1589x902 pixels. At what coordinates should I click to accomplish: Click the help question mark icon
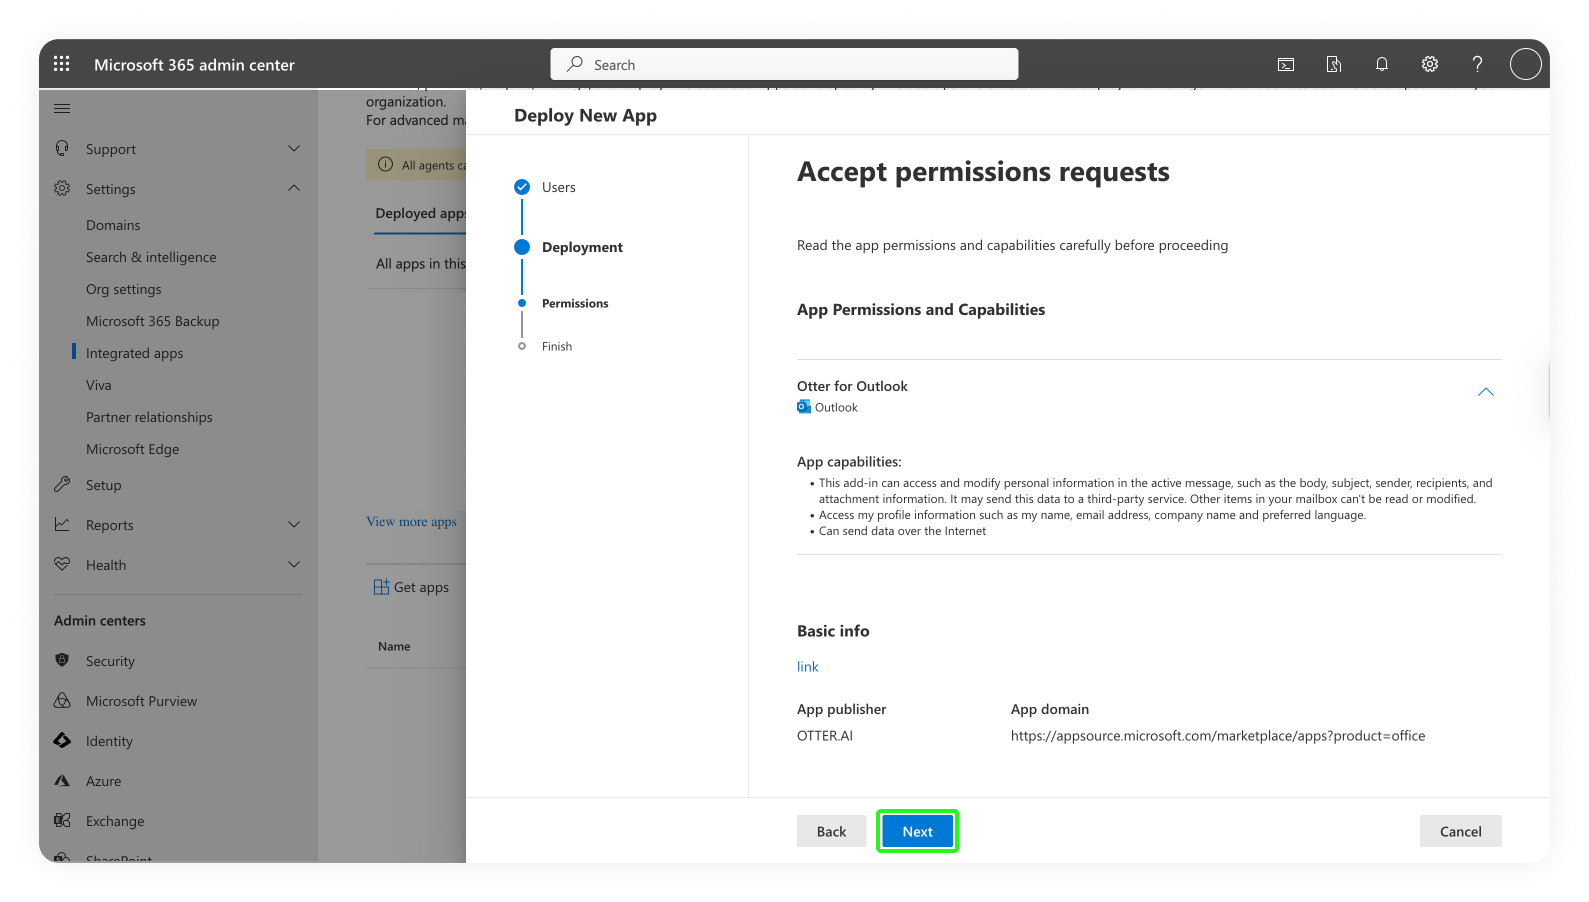click(1477, 64)
